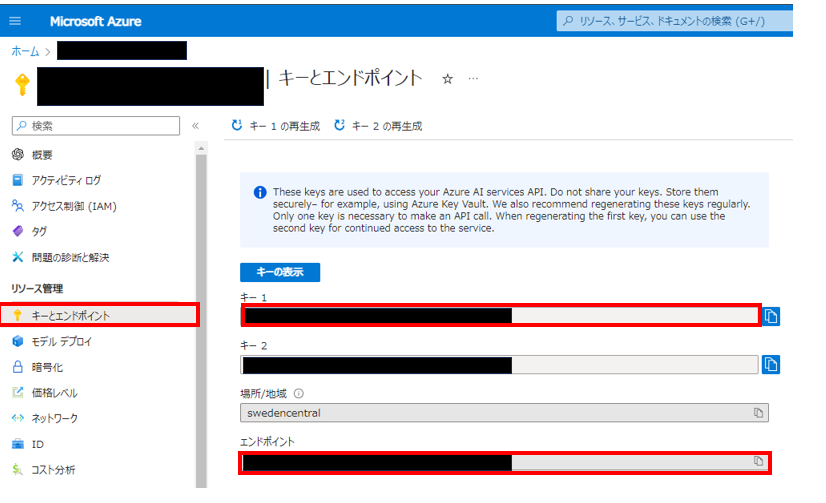Open アクセス制御 (IAM) in the sidebar
Image resolution: width=826 pixels, height=503 pixels.
pyautogui.click(x=74, y=206)
